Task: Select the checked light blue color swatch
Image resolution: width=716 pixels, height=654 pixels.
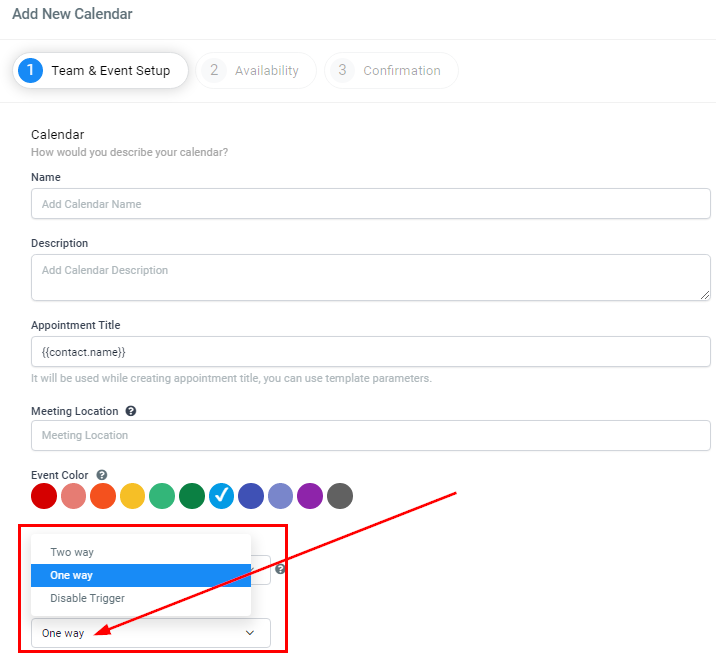Action: [222, 496]
